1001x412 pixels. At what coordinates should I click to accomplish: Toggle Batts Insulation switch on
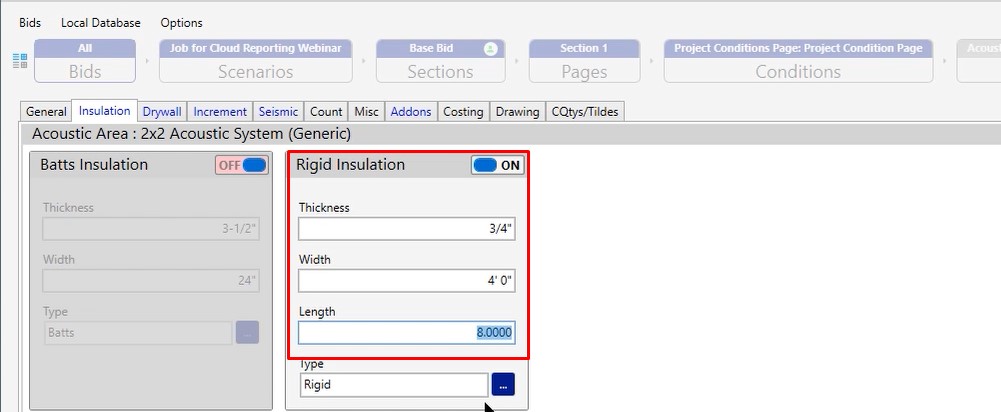pyautogui.click(x=241, y=165)
